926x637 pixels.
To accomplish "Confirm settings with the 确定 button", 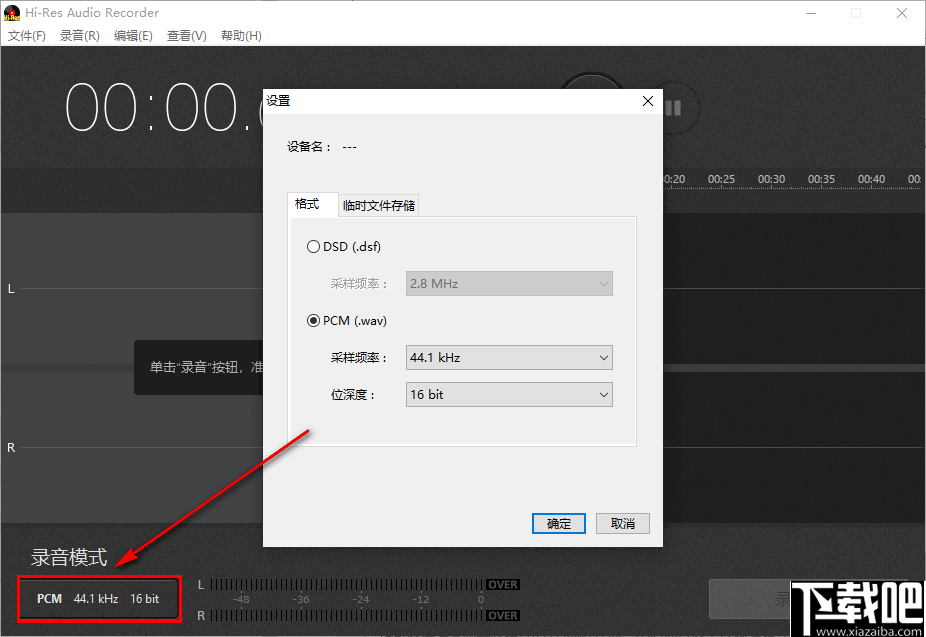I will point(558,523).
